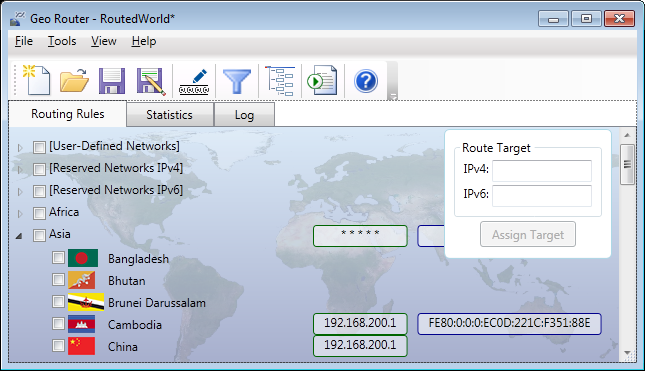Screen dimensions: 645x371
Task: Click the Asia IPv4 target showing asterisks
Action: 360,236
